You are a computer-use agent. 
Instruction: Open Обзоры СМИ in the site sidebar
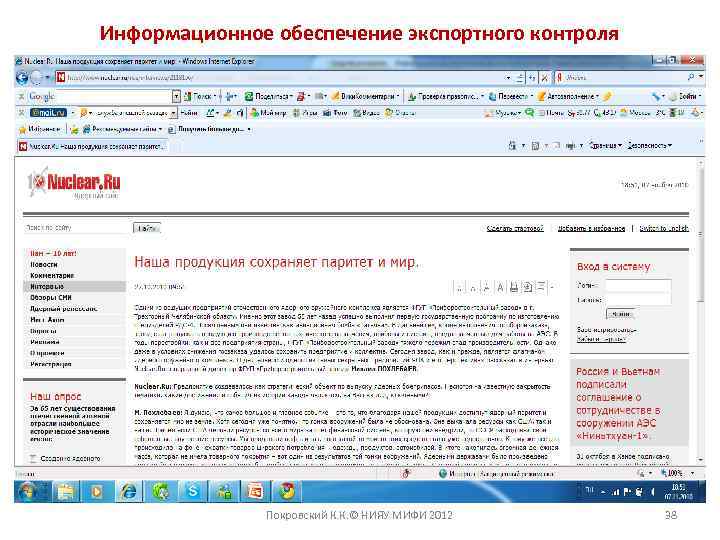point(51,298)
